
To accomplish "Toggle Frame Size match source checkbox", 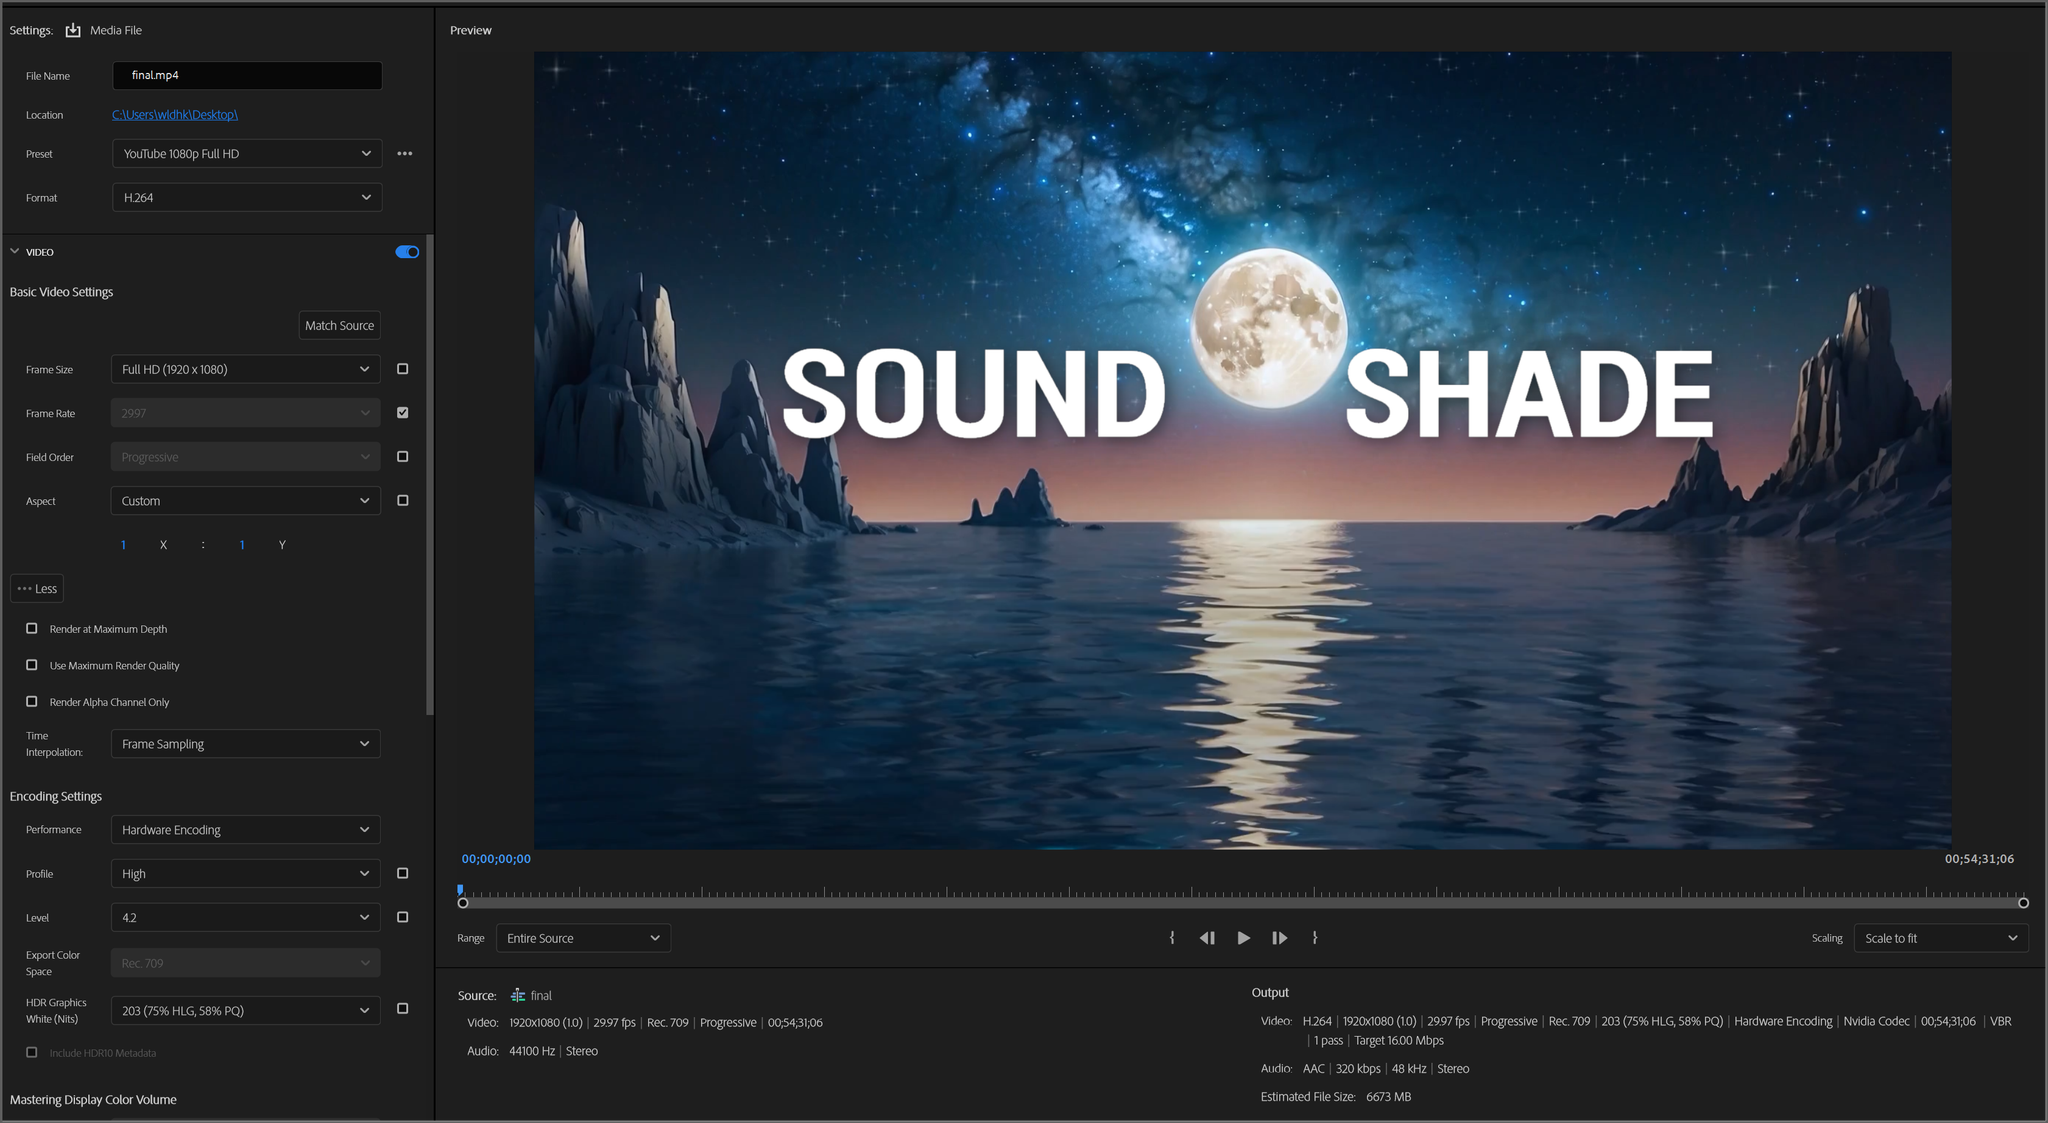I will click(x=403, y=369).
